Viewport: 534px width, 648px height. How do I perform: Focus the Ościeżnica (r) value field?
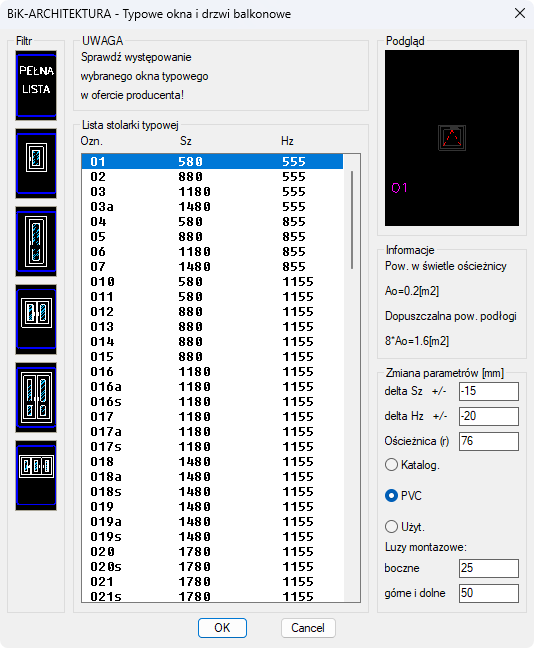[489, 441]
